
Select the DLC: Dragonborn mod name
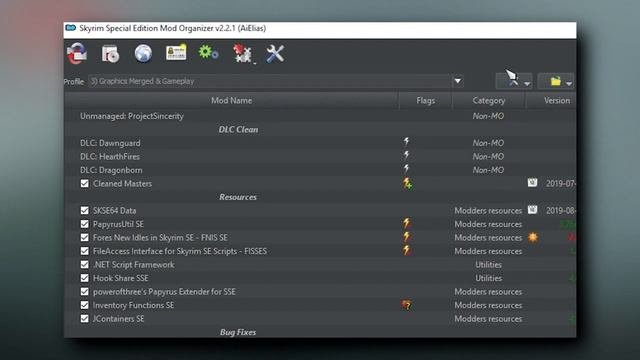[x=111, y=170]
